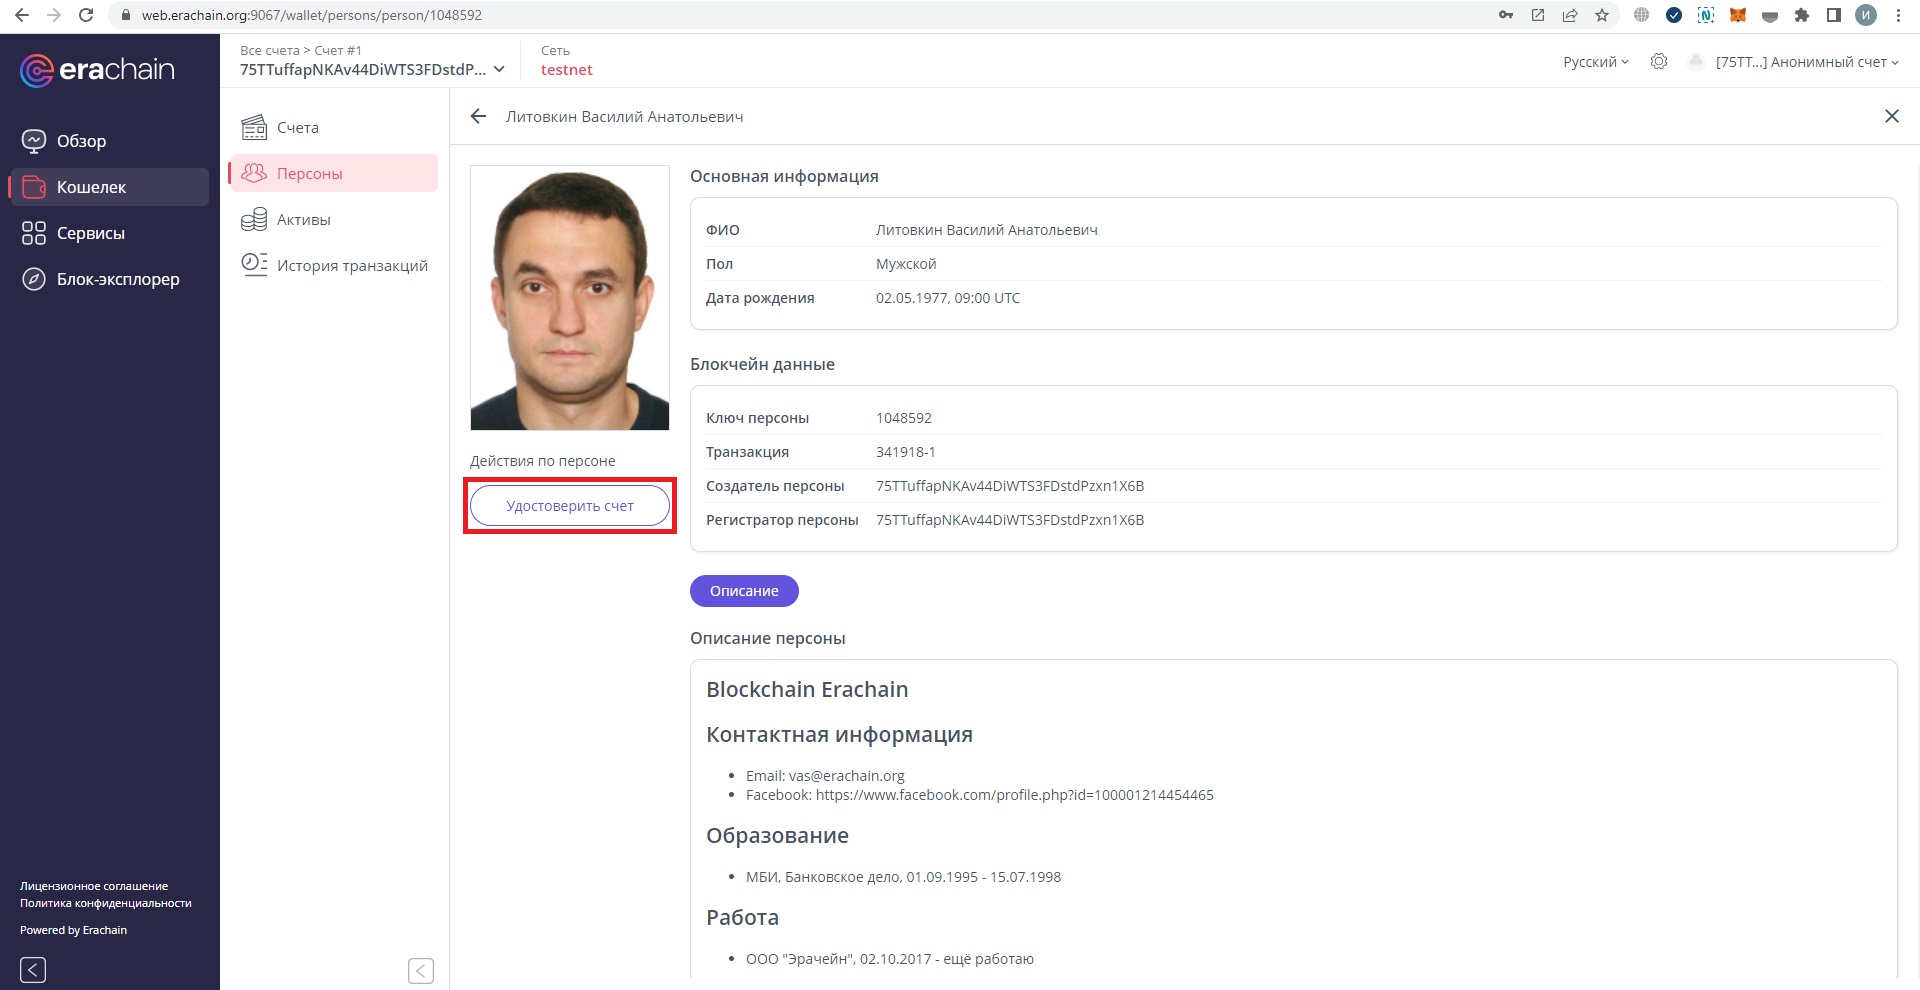
Task: Switch to the Персоны section
Action: [x=310, y=173]
